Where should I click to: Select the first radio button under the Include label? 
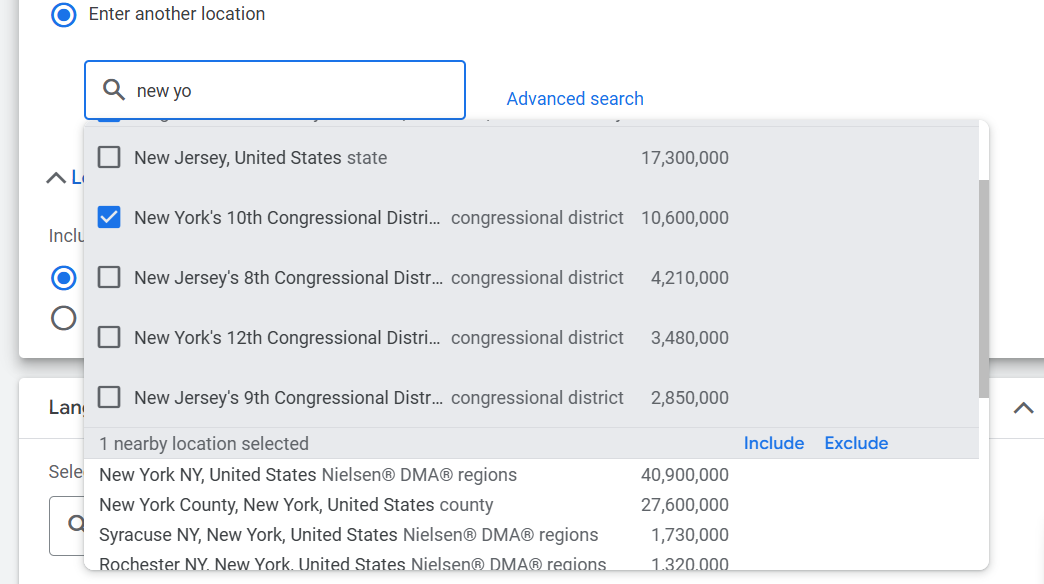pyautogui.click(x=64, y=278)
